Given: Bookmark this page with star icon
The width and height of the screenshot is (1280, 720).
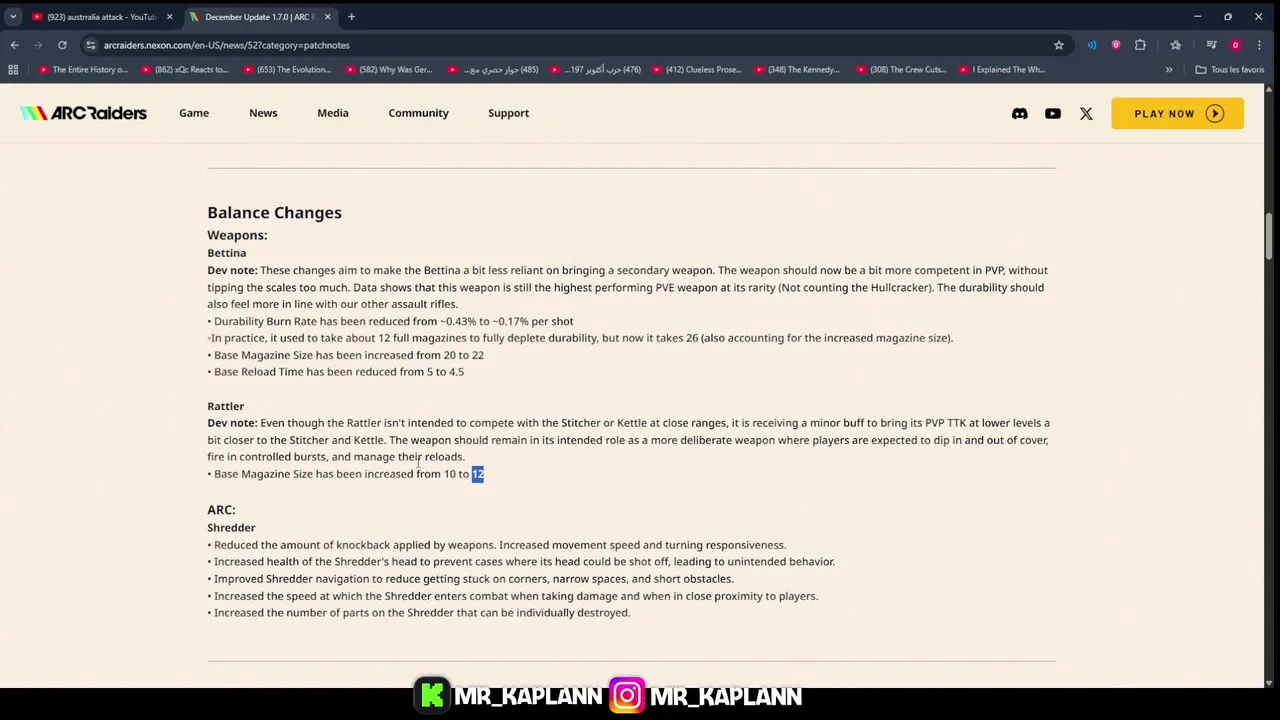Looking at the screenshot, I should (1058, 45).
